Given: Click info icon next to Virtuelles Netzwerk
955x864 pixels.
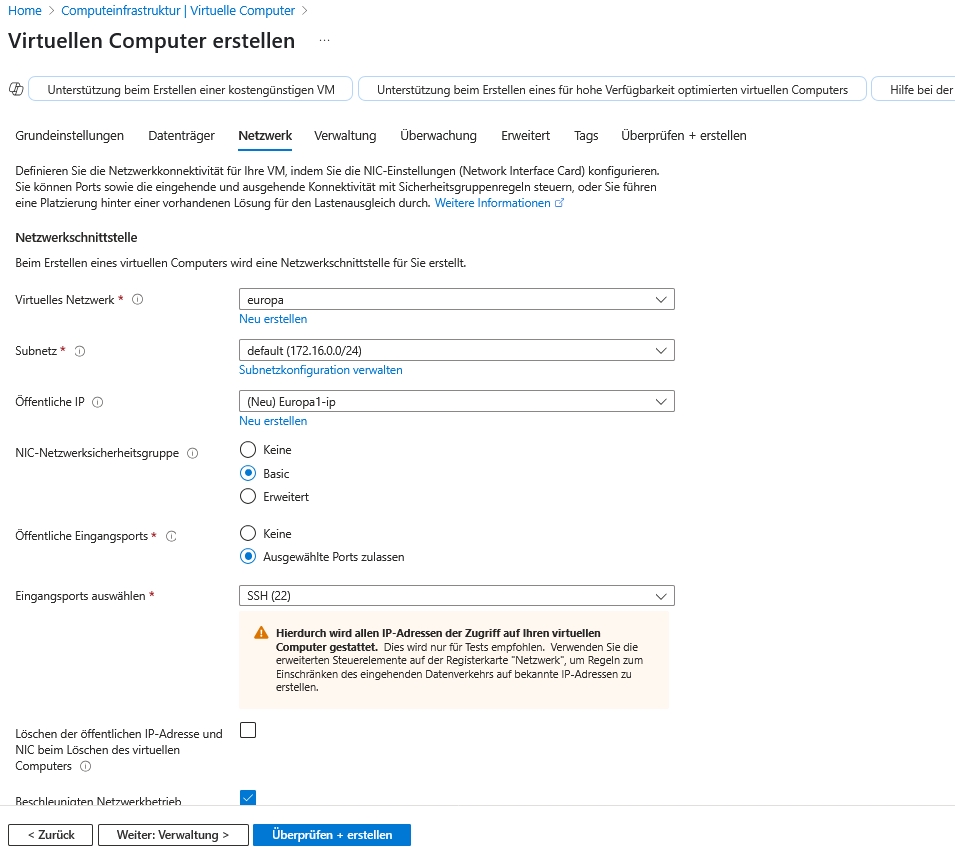Looking at the screenshot, I should 138,299.
